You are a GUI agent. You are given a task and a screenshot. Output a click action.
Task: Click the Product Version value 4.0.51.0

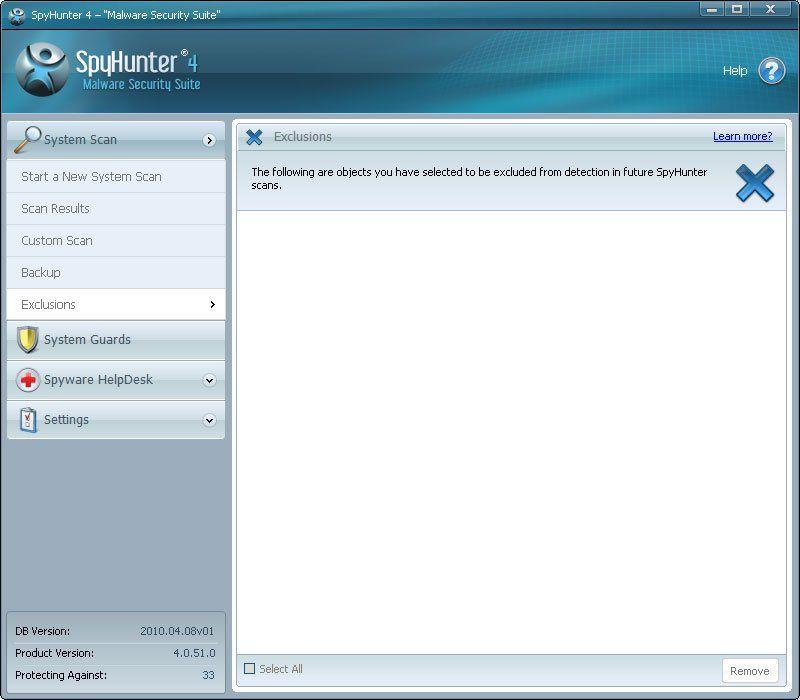pyautogui.click(x=194, y=653)
